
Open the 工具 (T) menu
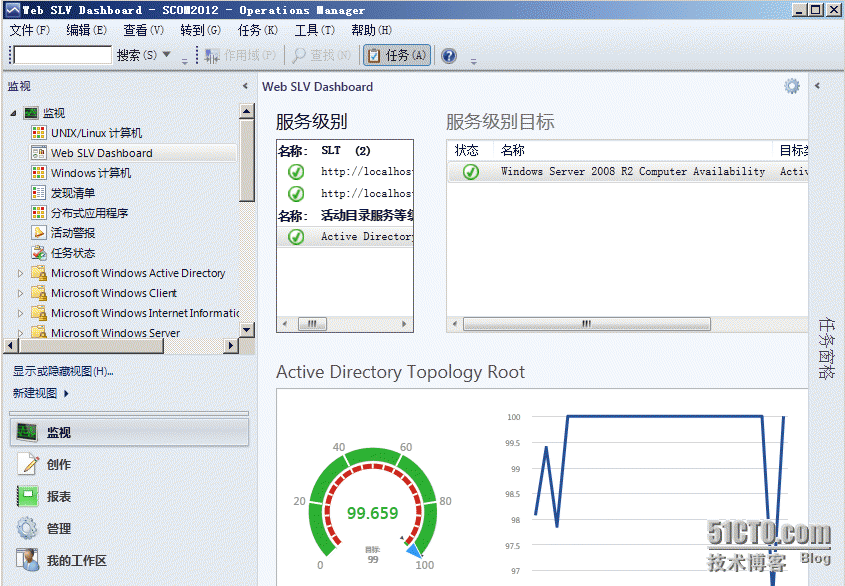315,30
